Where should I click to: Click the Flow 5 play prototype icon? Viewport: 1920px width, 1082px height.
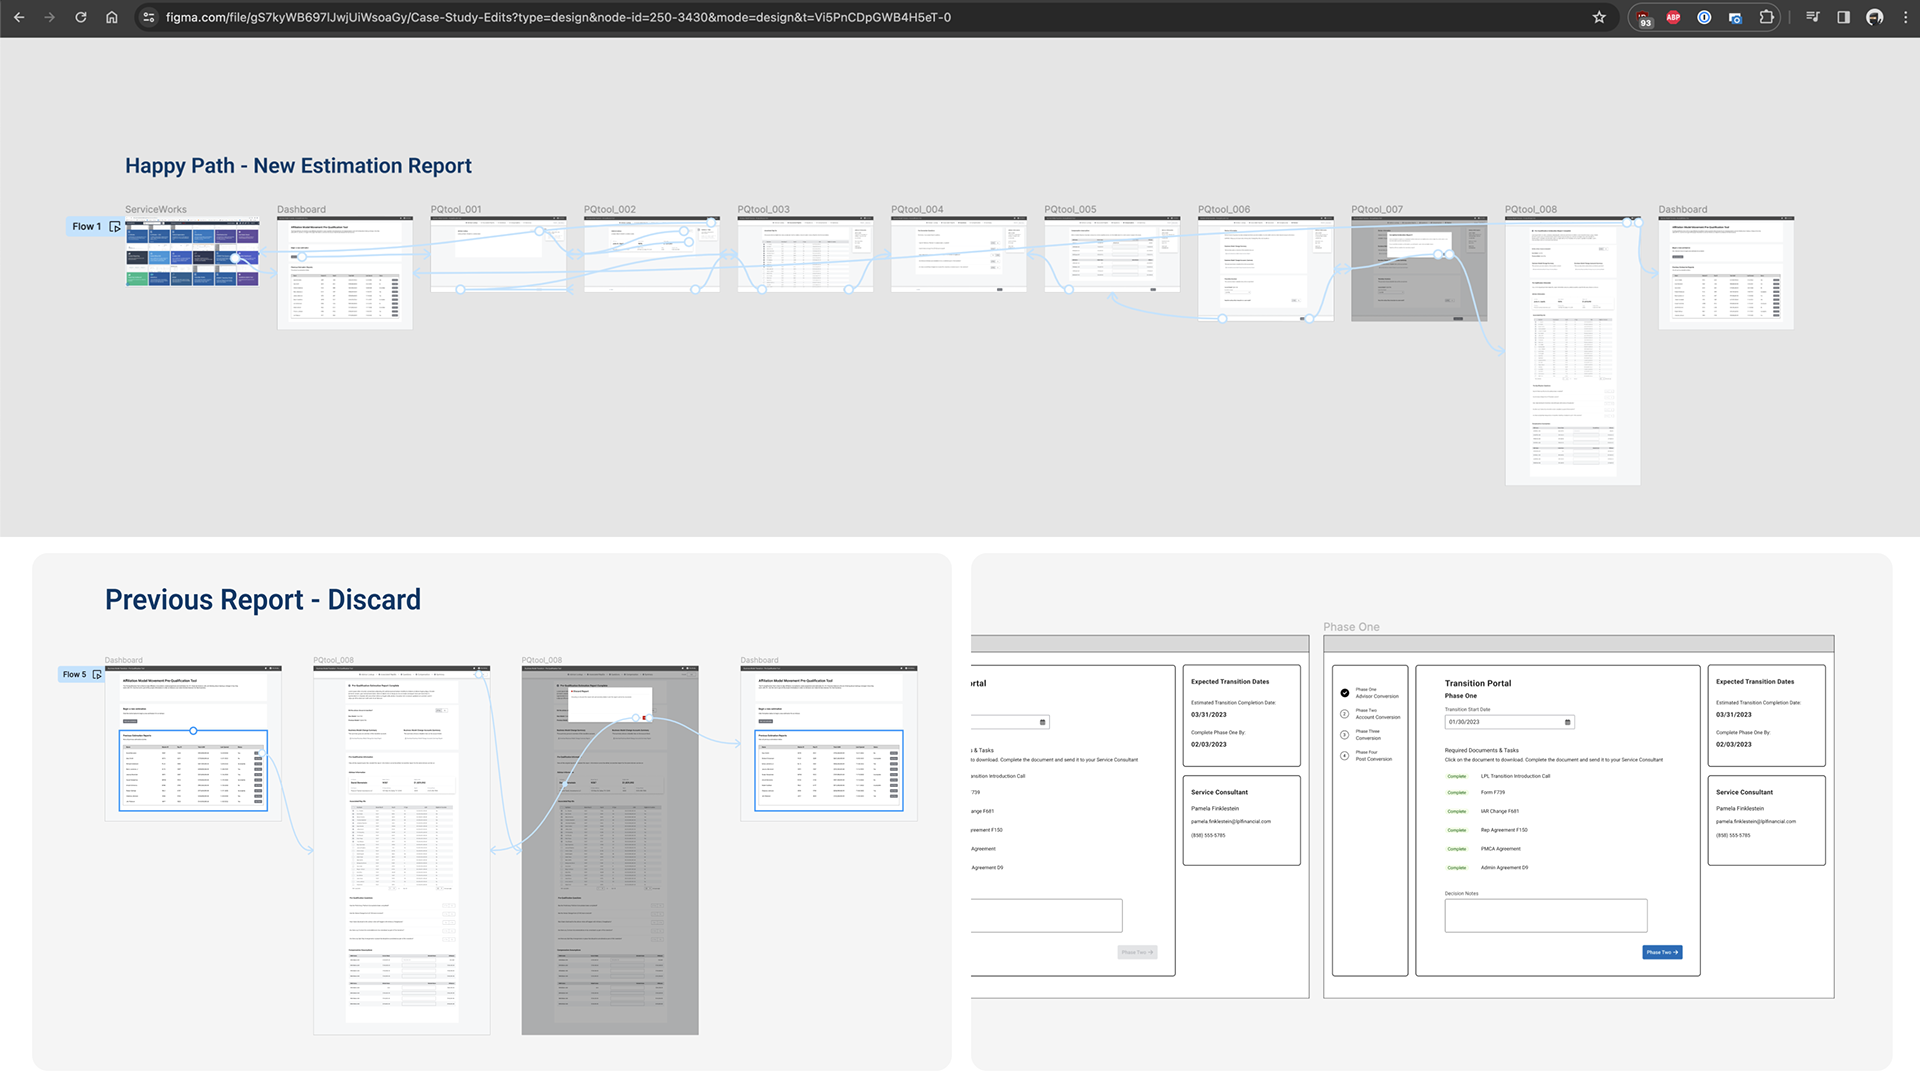coord(97,675)
